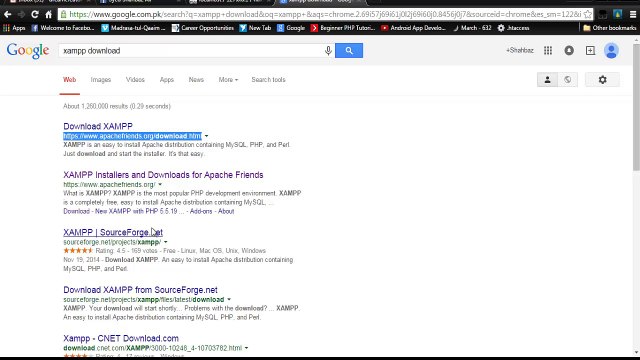Expand dropdown next to download.cnet.com URL
Image resolution: width=640 pixels, height=360 pixels.
pos(246,348)
